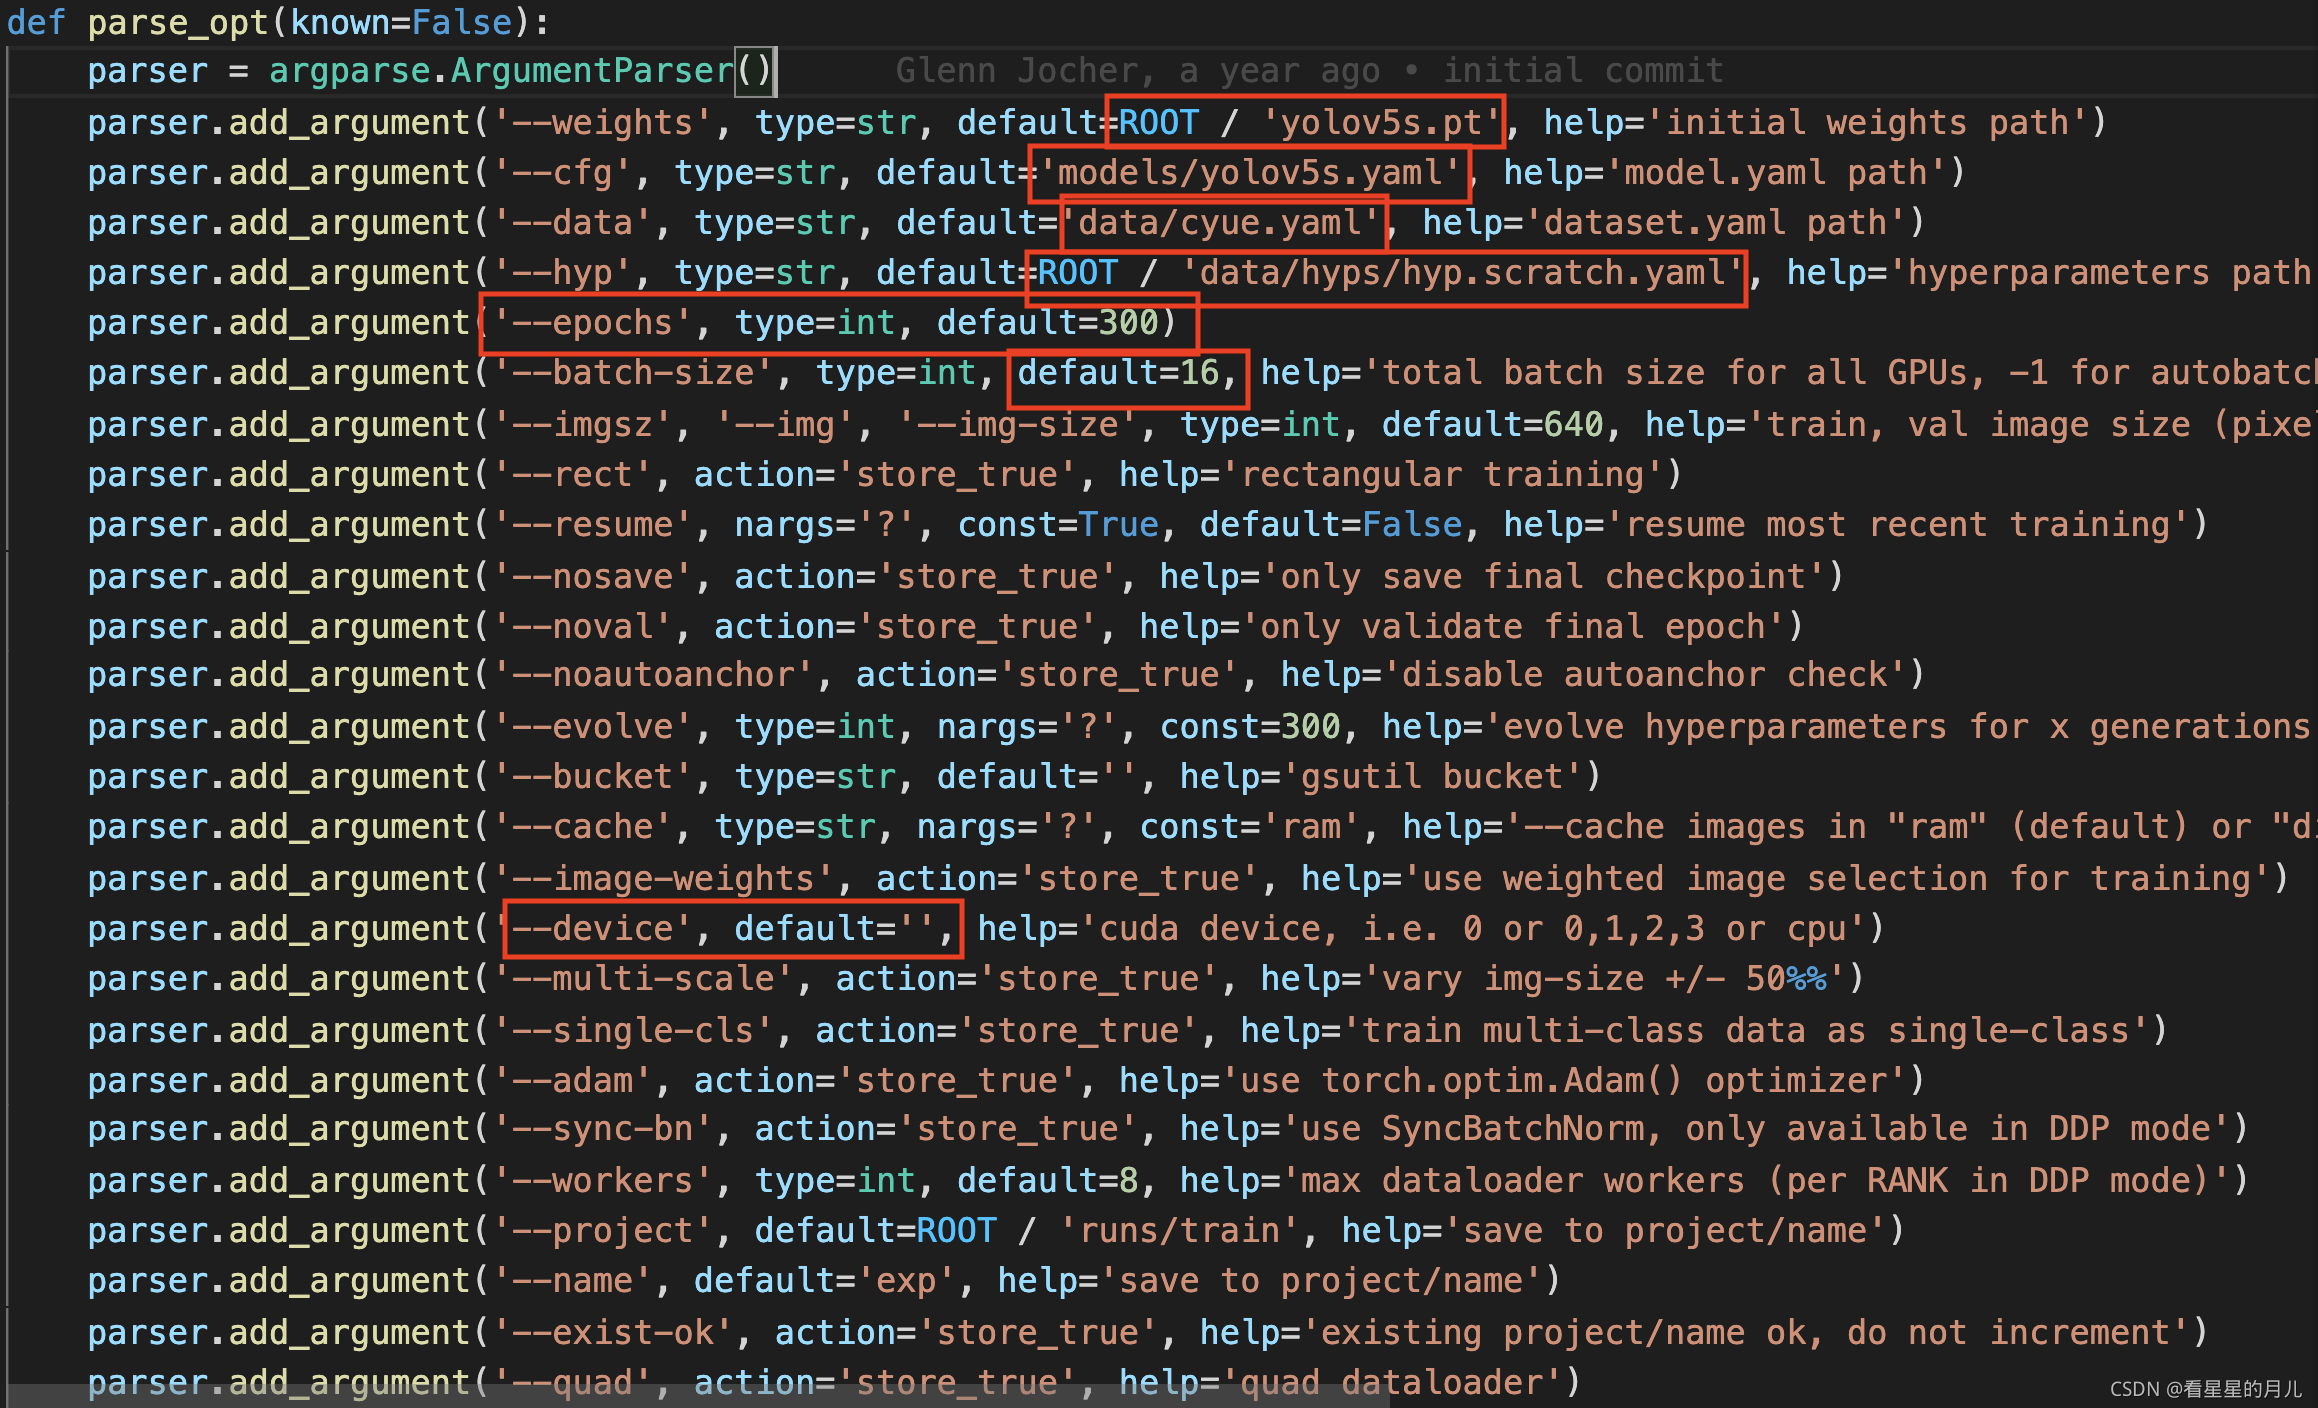This screenshot has height=1408, width=2318.
Task: Click default='exp' in the name line
Action: (825, 1281)
